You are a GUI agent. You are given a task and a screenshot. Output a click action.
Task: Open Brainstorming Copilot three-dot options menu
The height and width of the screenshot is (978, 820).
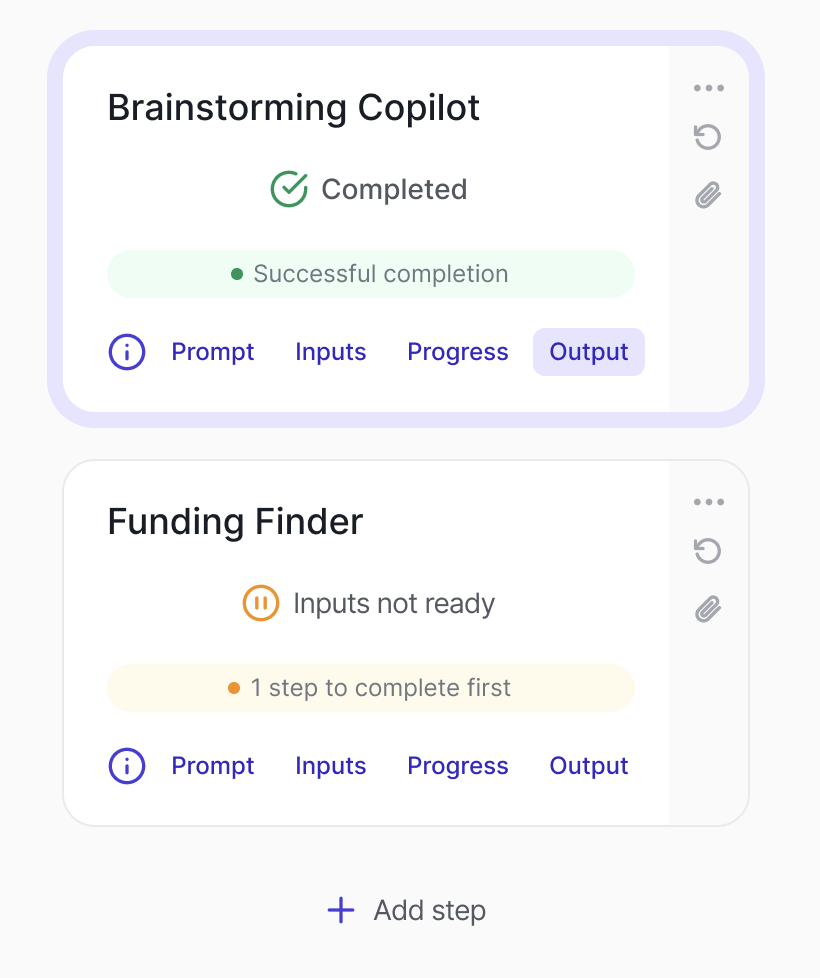(708, 88)
